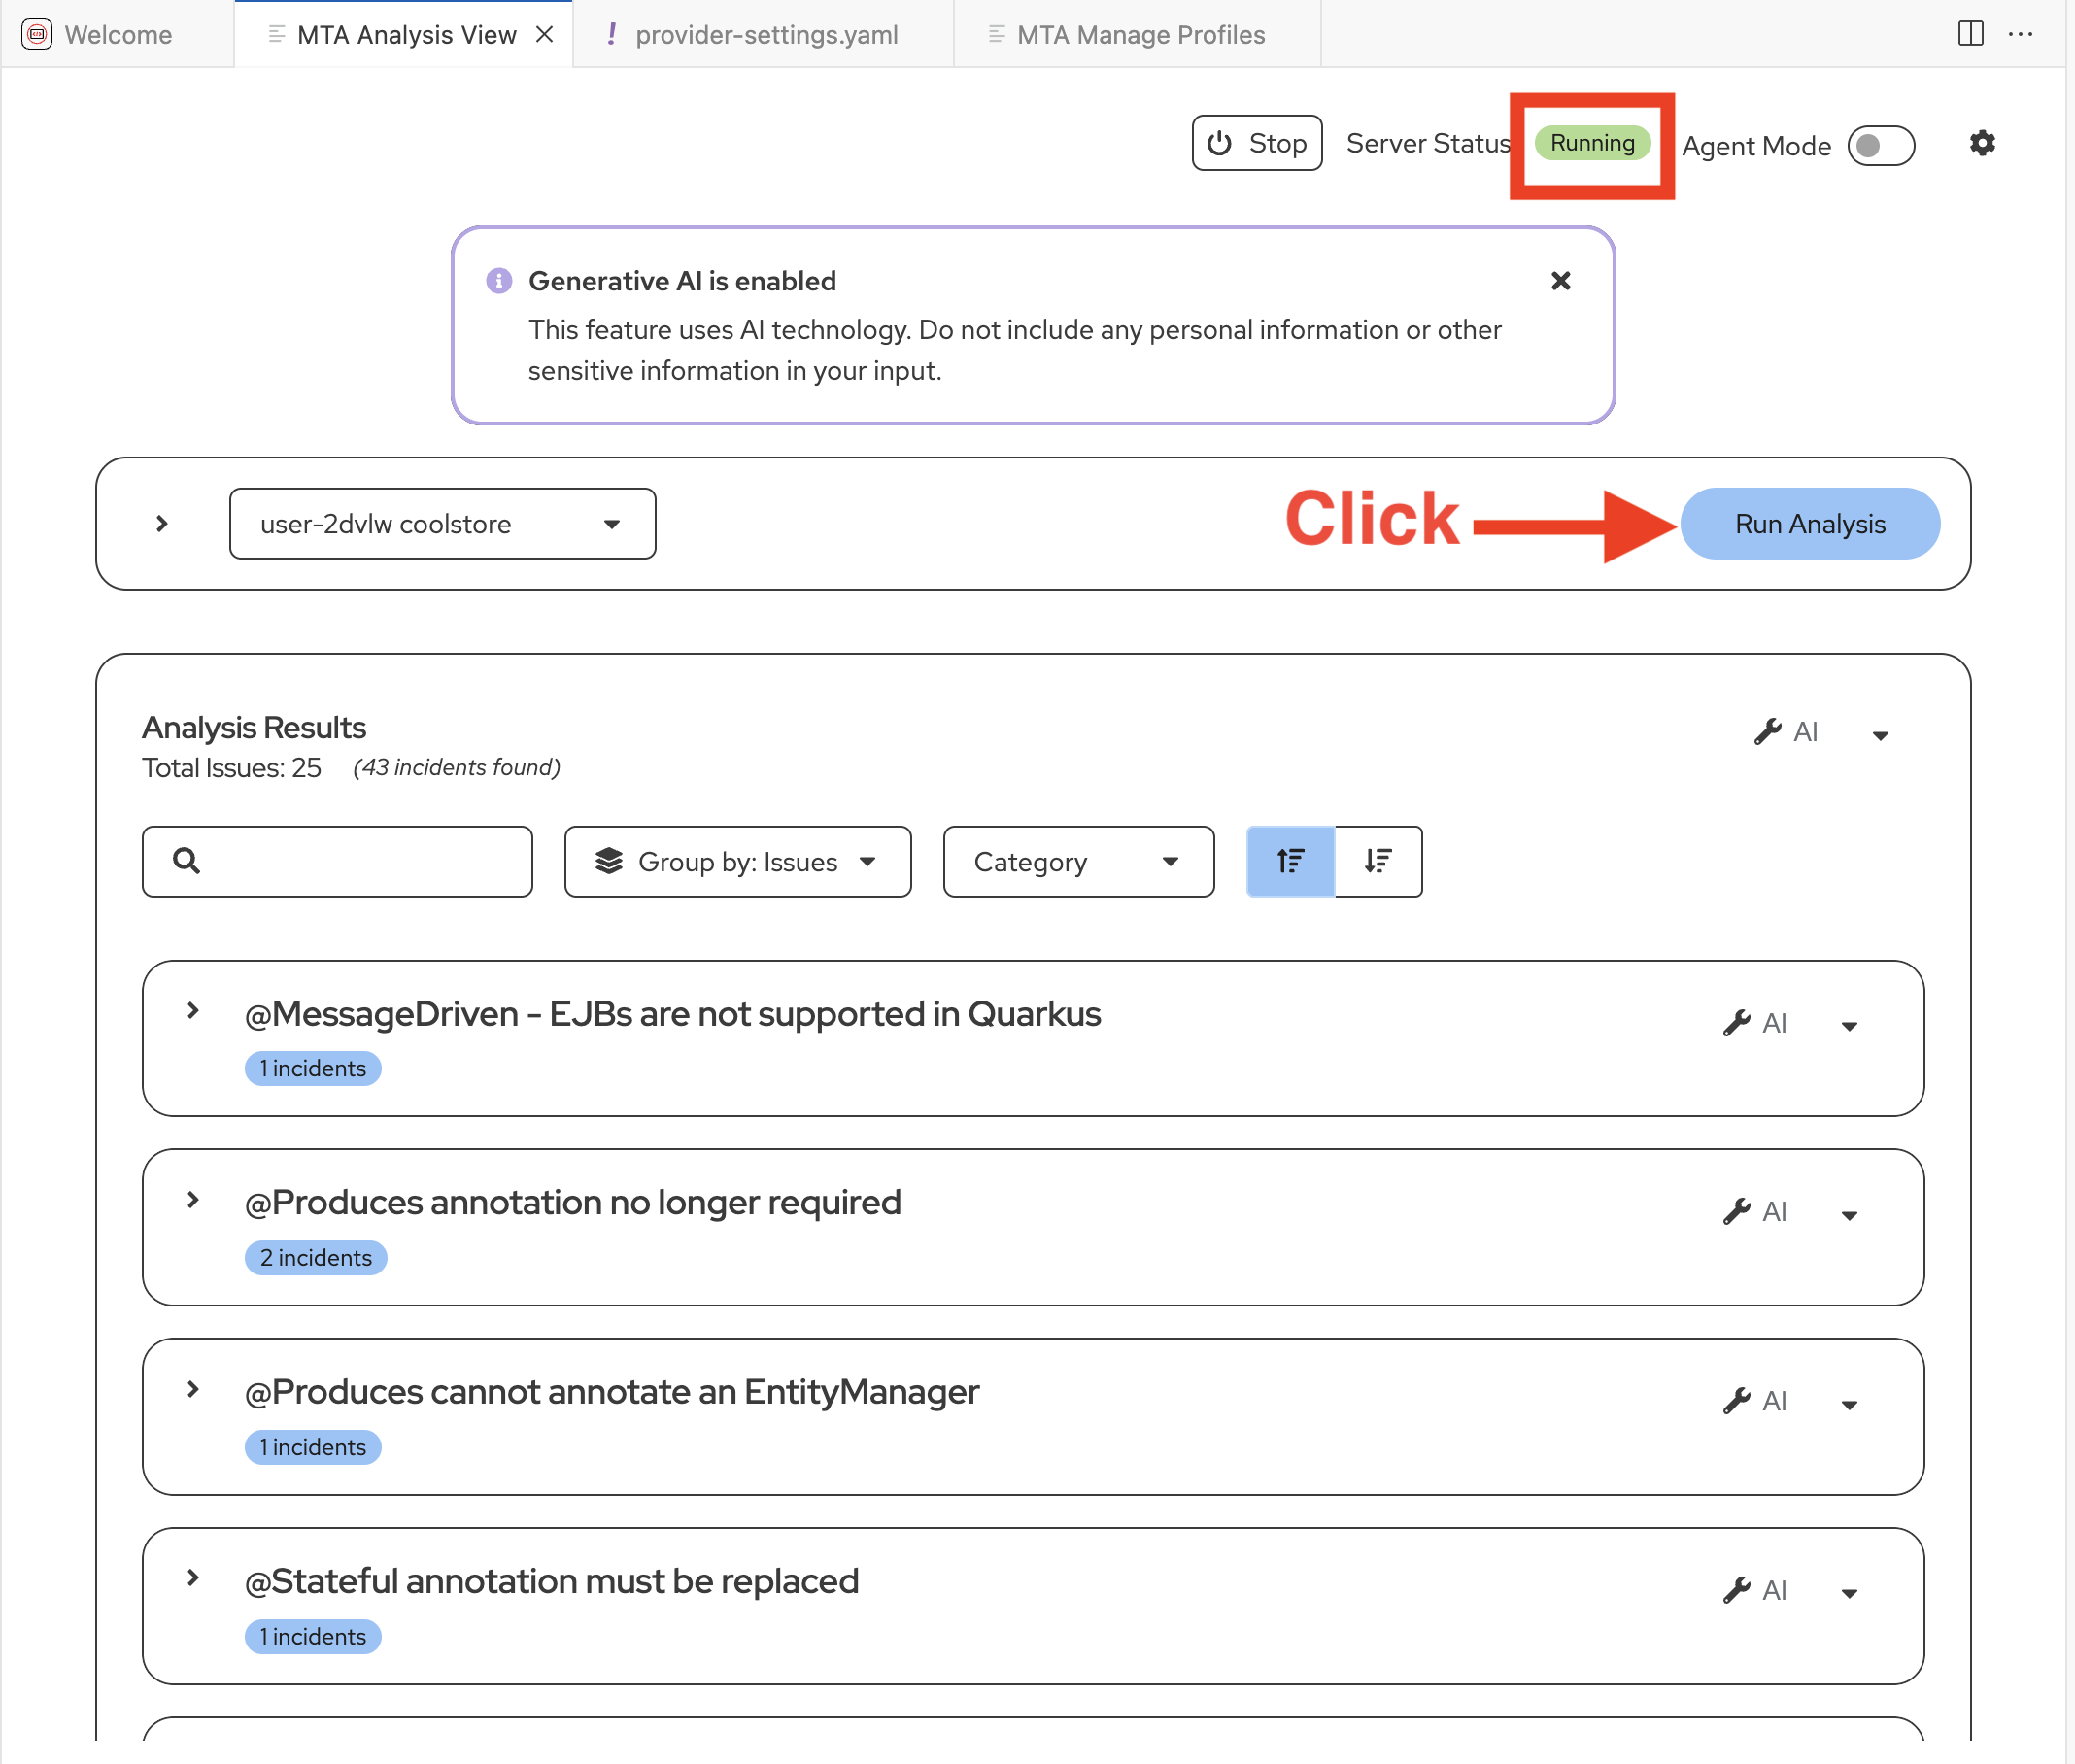Switch to the provider-settings.yaml tab
The width and height of the screenshot is (2075, 1764).
click(766, 34)
